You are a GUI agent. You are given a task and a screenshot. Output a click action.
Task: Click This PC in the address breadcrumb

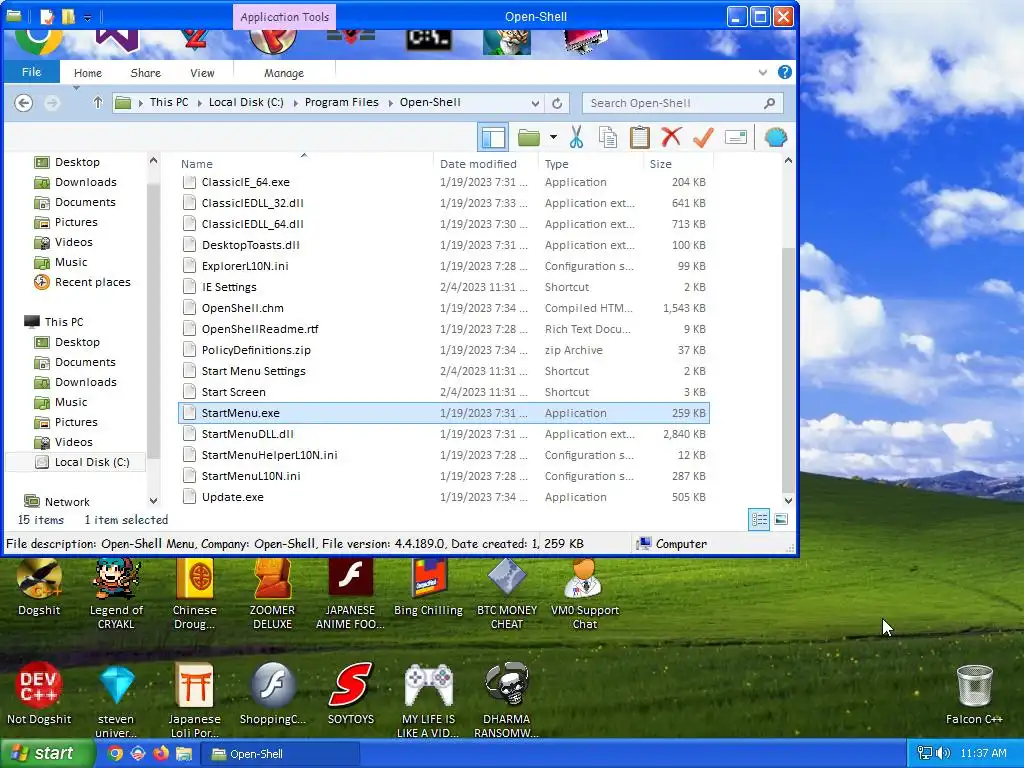(x=168, y=103)
